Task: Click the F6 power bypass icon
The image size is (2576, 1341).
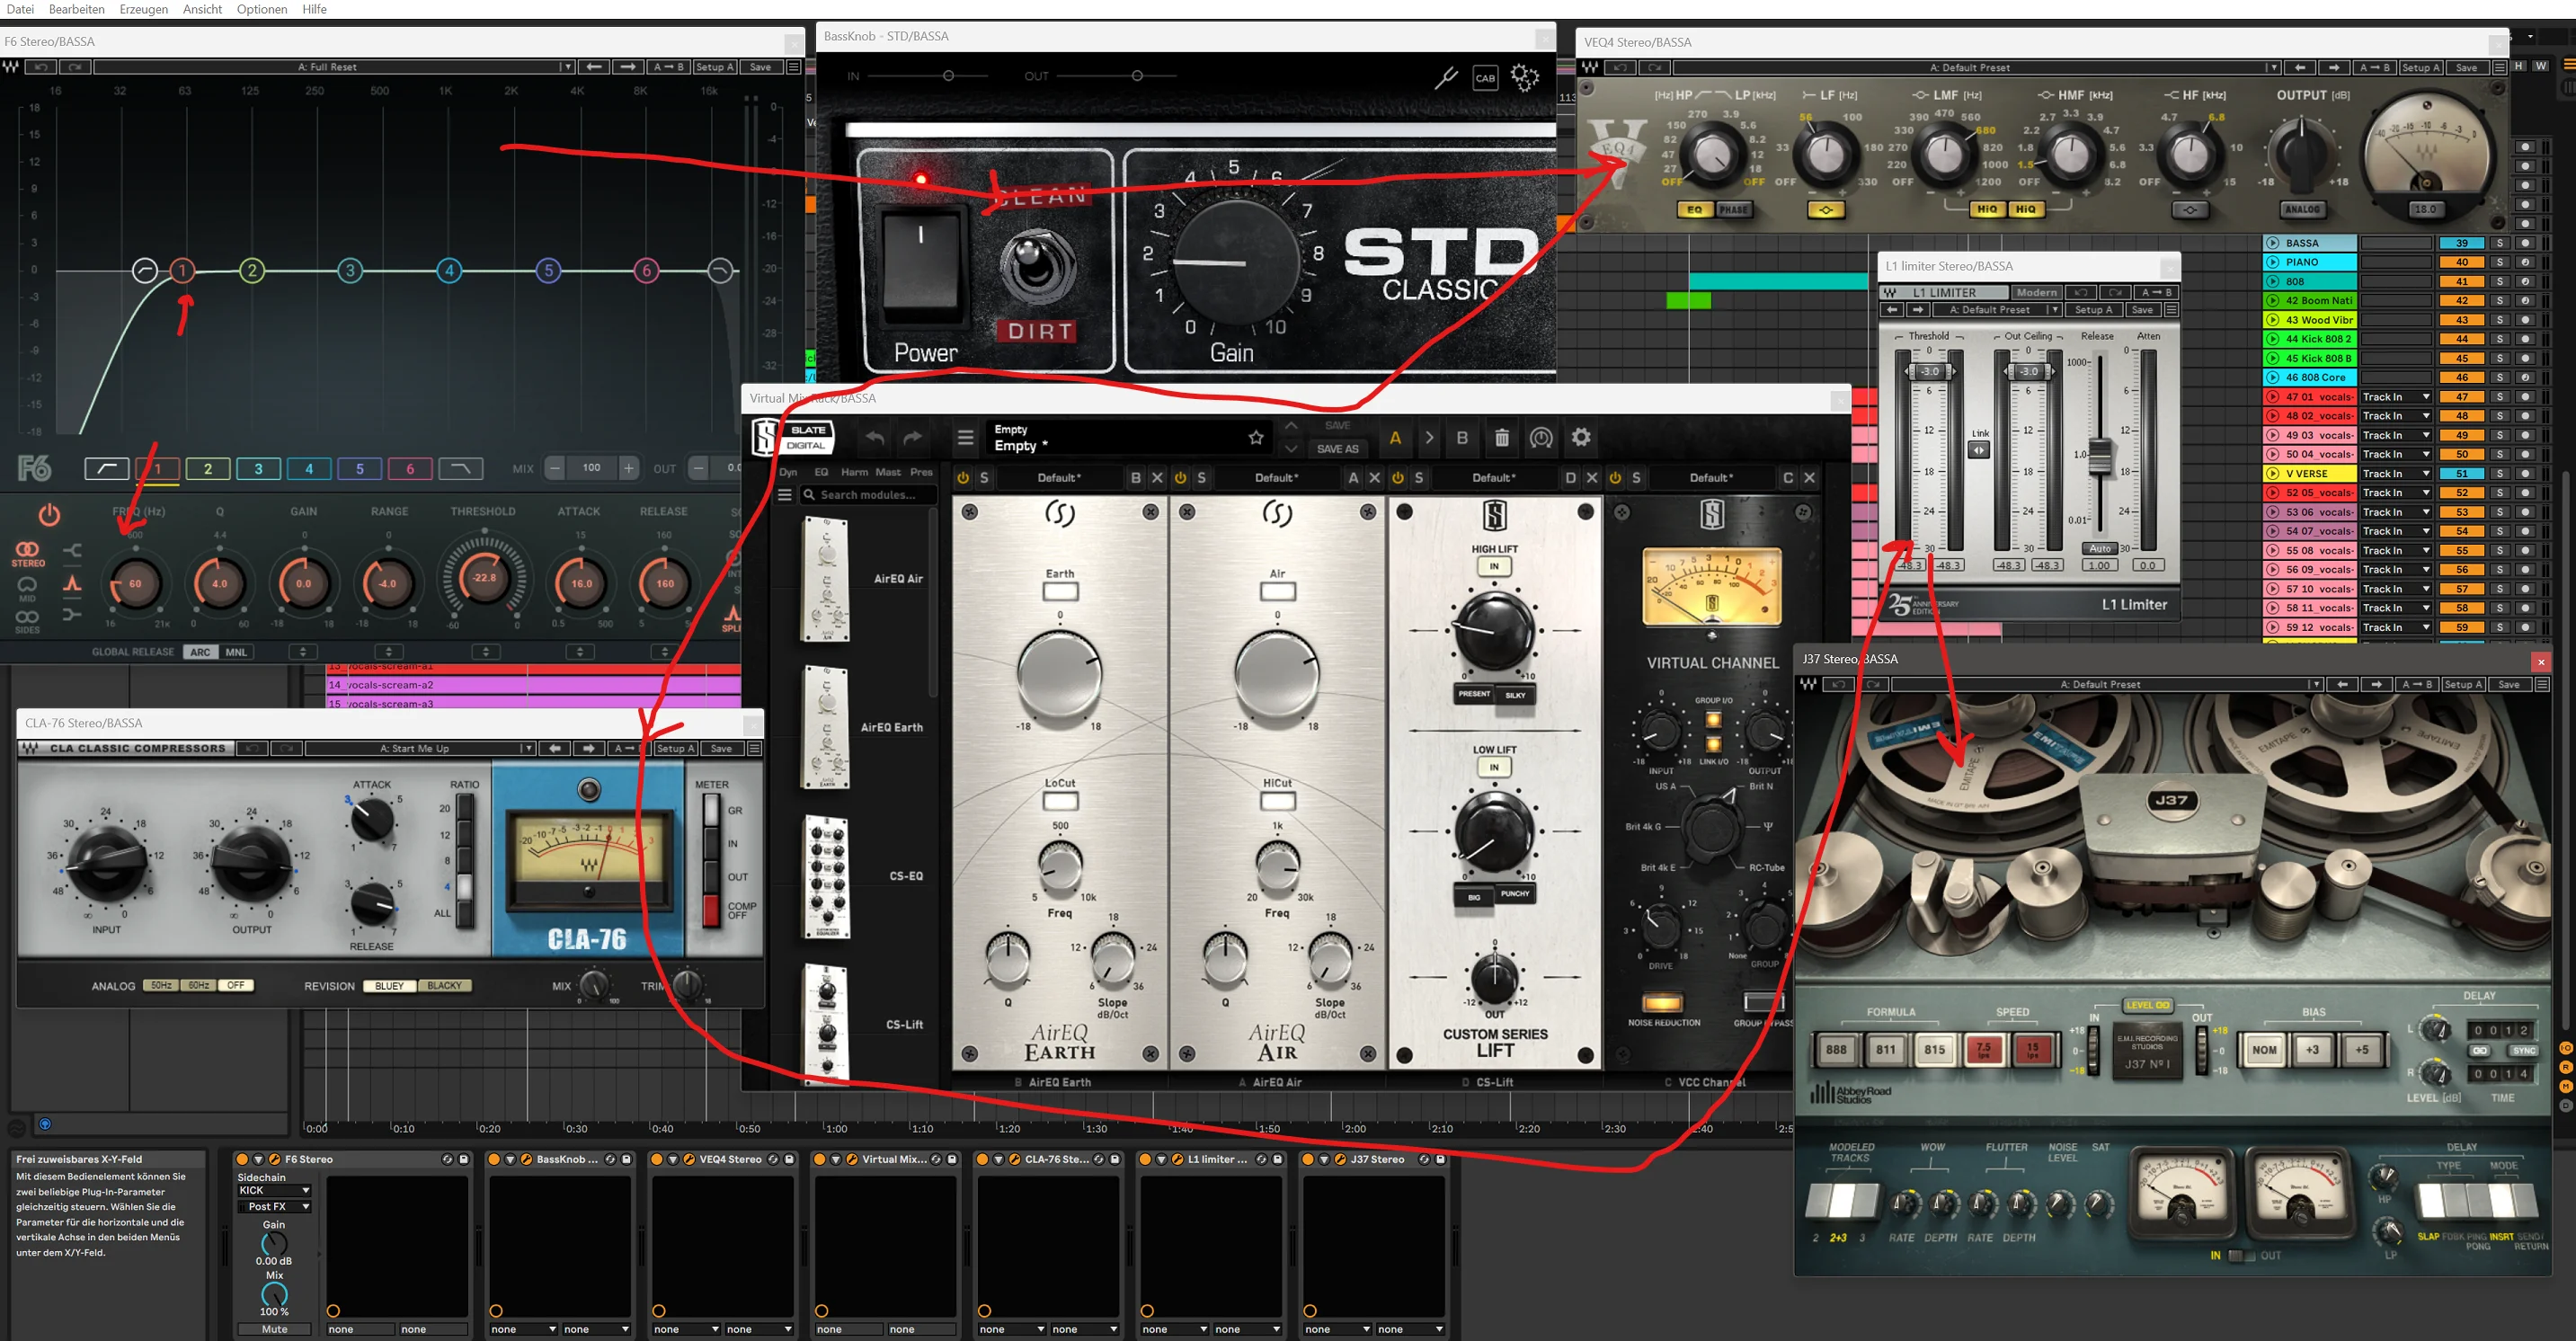Action: (x=49, y=515)
